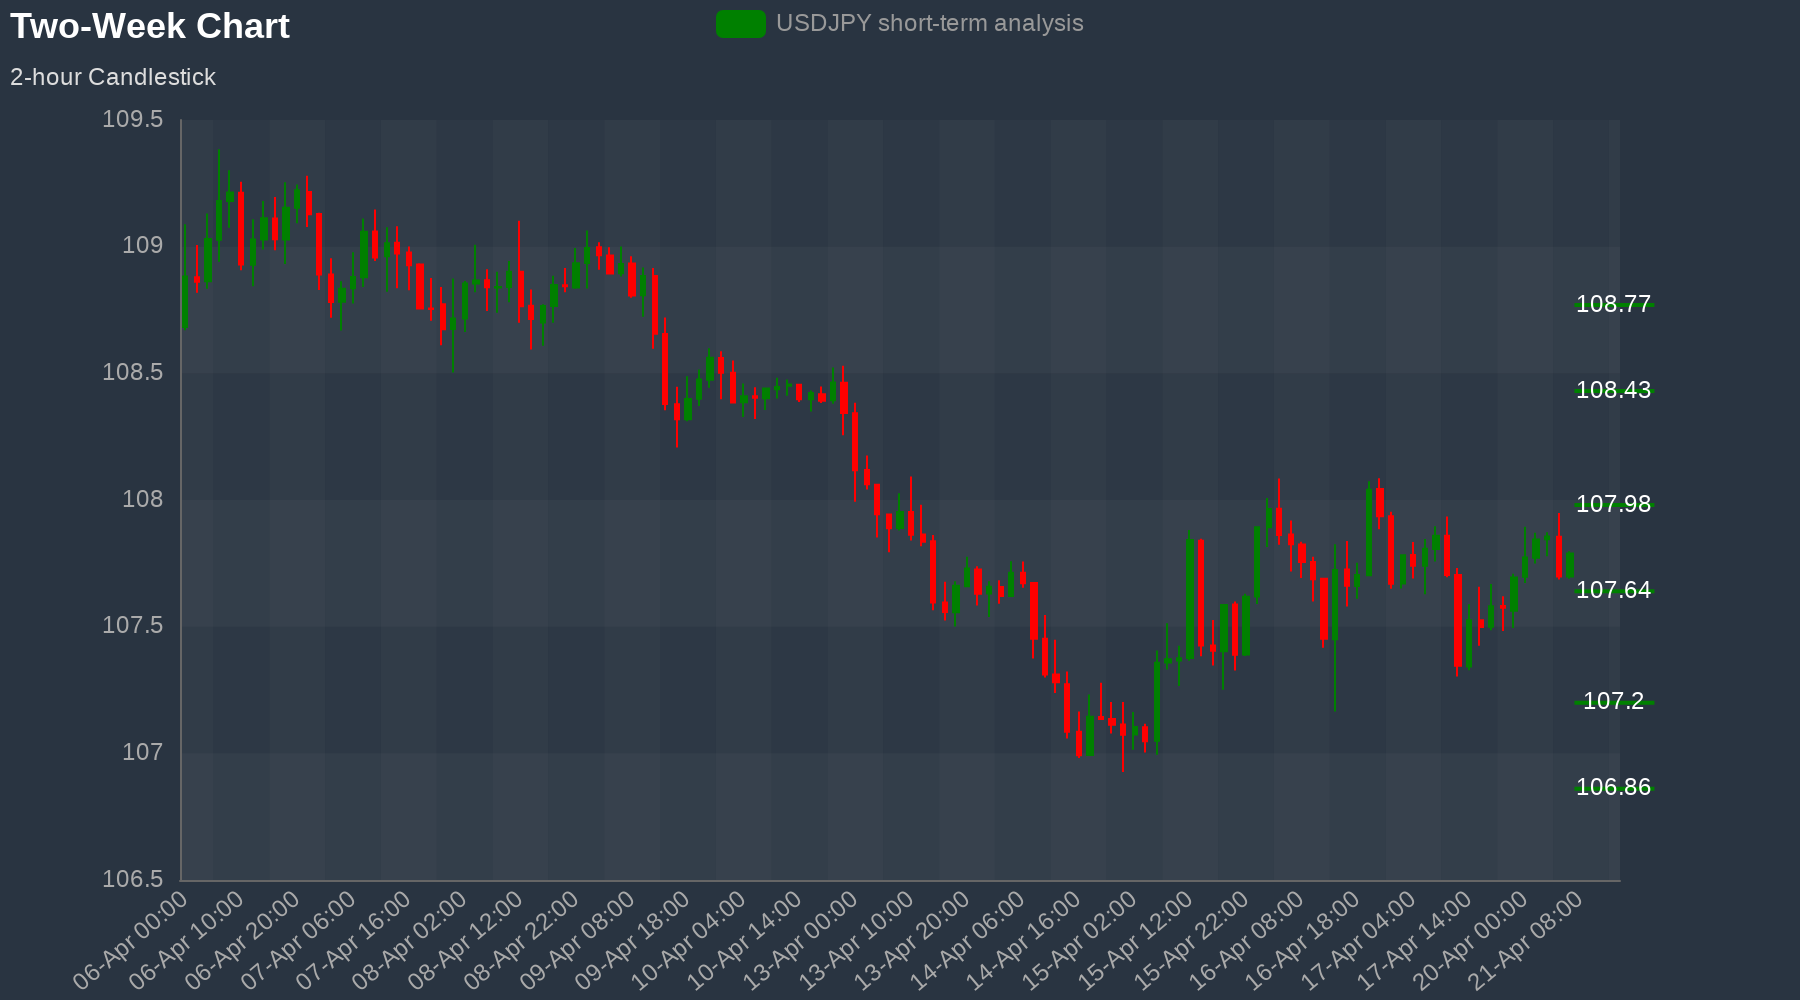Select the 106.86 price level label
The image size is (1800, 1000).
[1613, 787]
